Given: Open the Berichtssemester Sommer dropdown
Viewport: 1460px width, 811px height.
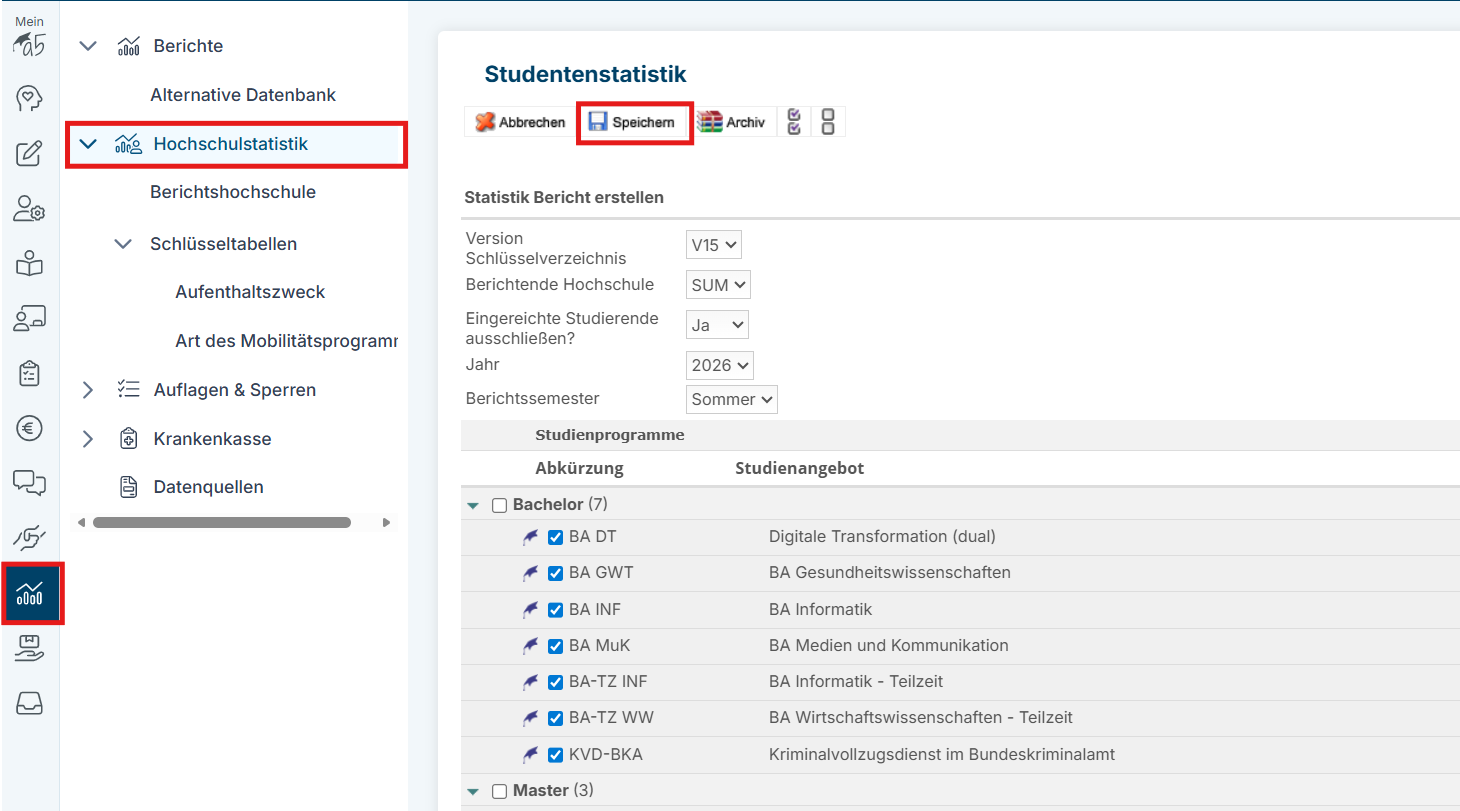Looking at the screenshot, I should coord(732,399).
